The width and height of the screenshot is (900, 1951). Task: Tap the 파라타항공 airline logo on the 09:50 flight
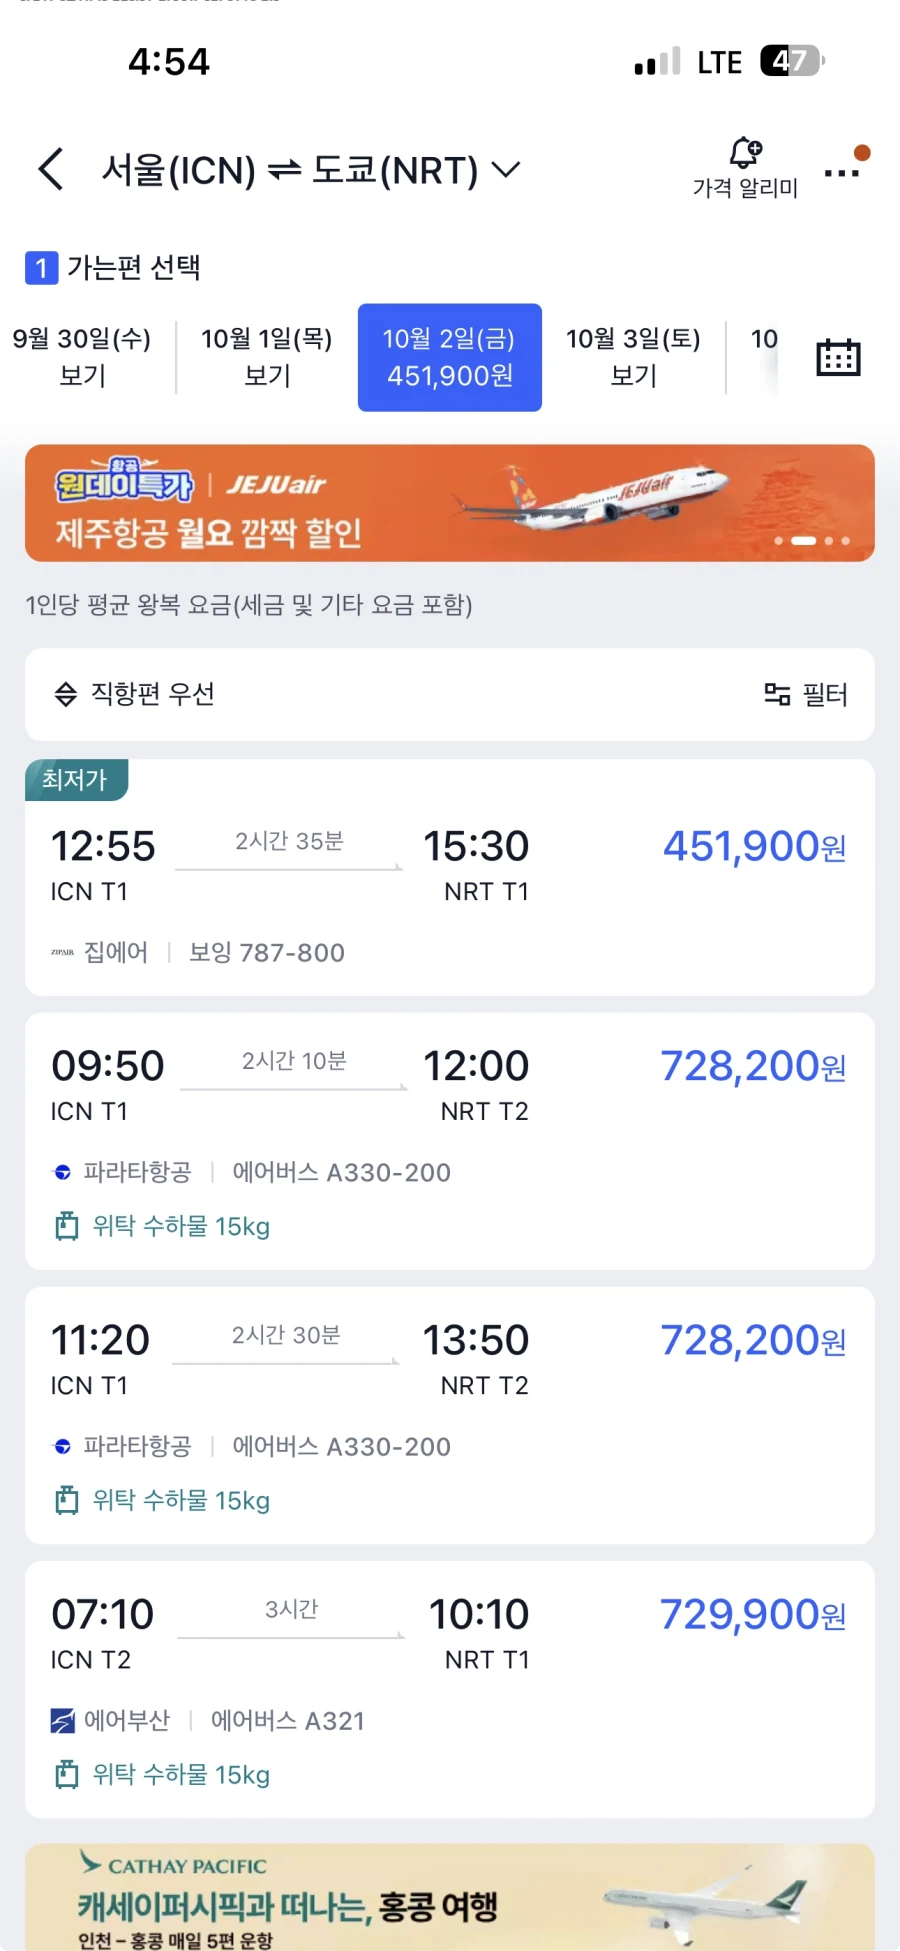(61, 1171)
